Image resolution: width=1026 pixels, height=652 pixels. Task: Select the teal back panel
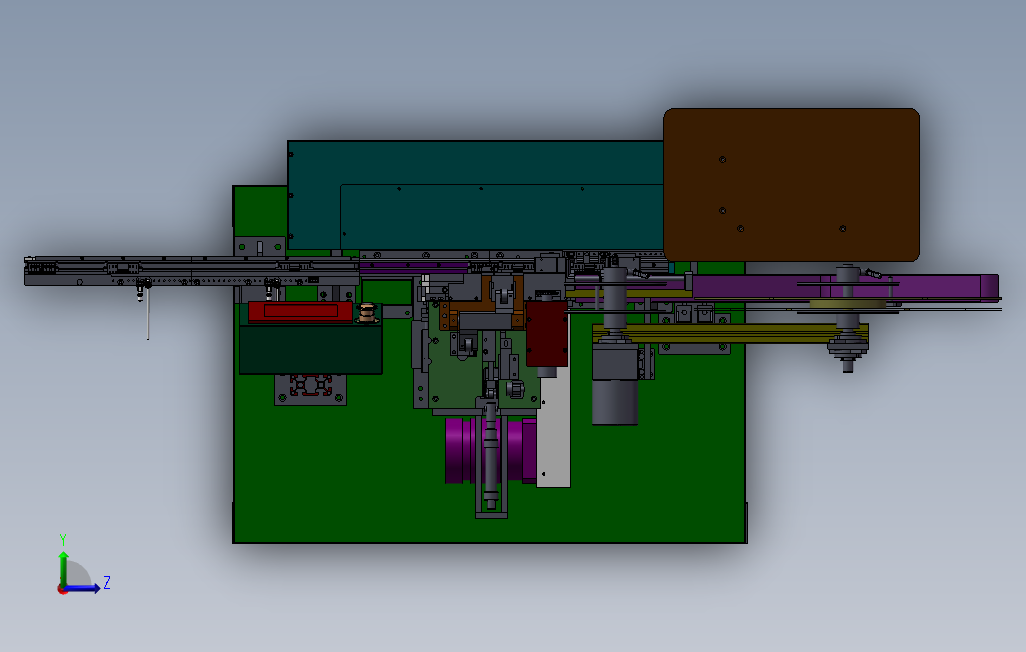pos(476,195)
